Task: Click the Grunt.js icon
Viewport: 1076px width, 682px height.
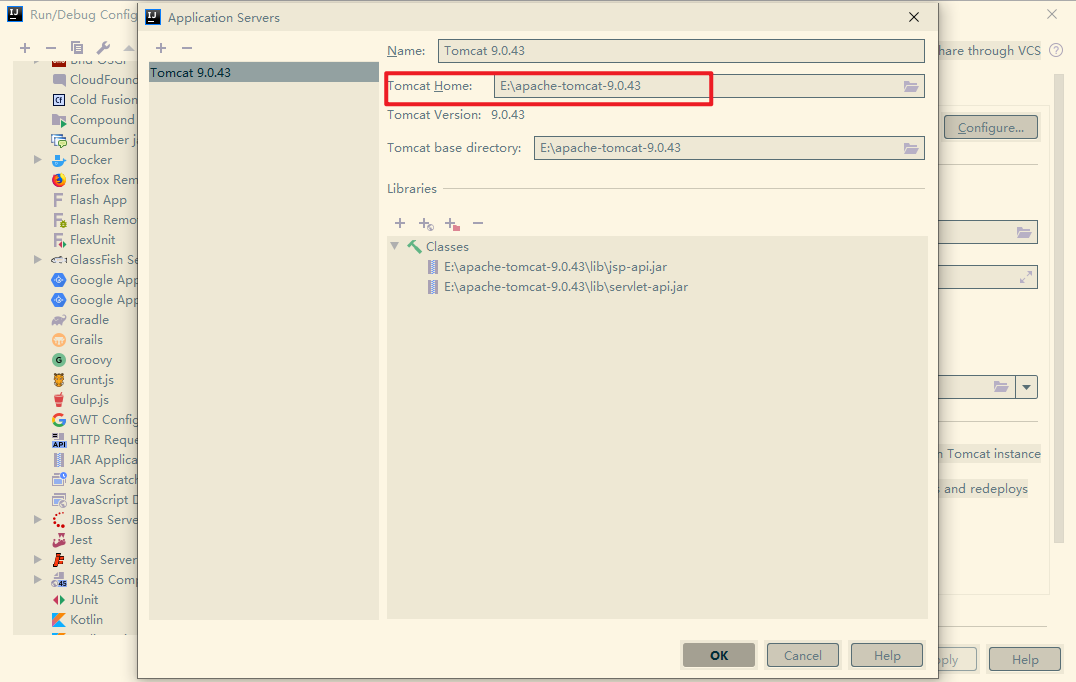Action: [59, 380]
